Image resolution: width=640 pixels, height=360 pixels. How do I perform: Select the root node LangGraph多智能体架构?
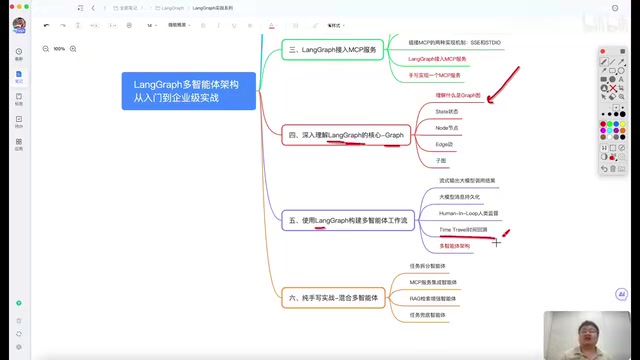(x=189, y=91)
